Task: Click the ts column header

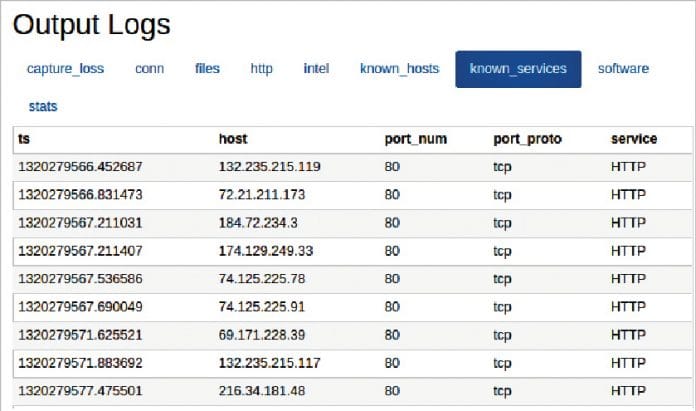Action: (24, 139)
